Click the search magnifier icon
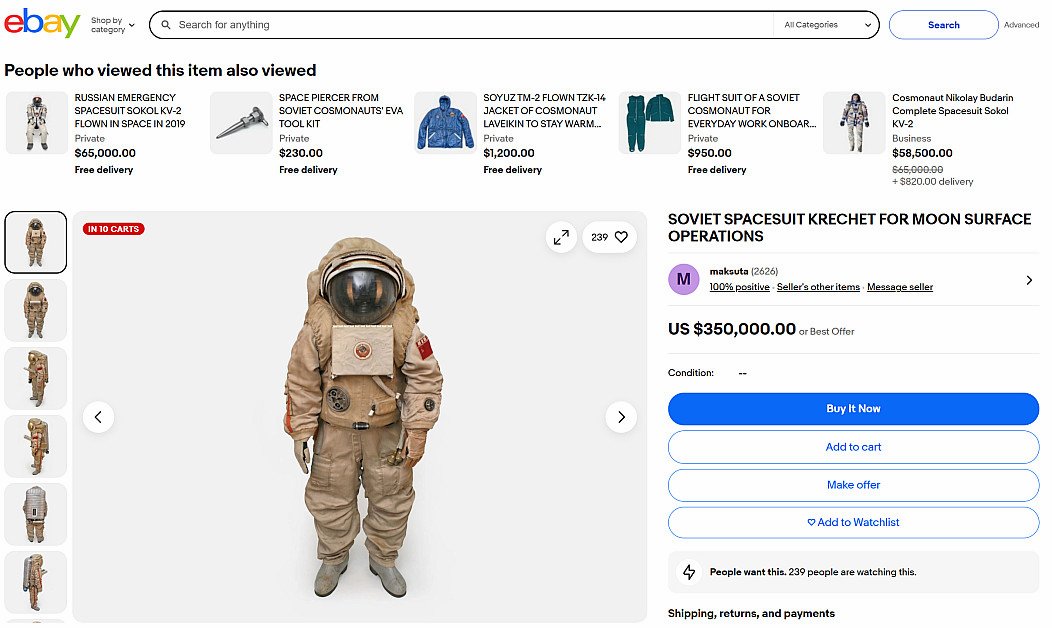This screenshot has width=1052, height=628. click(166, 25)
